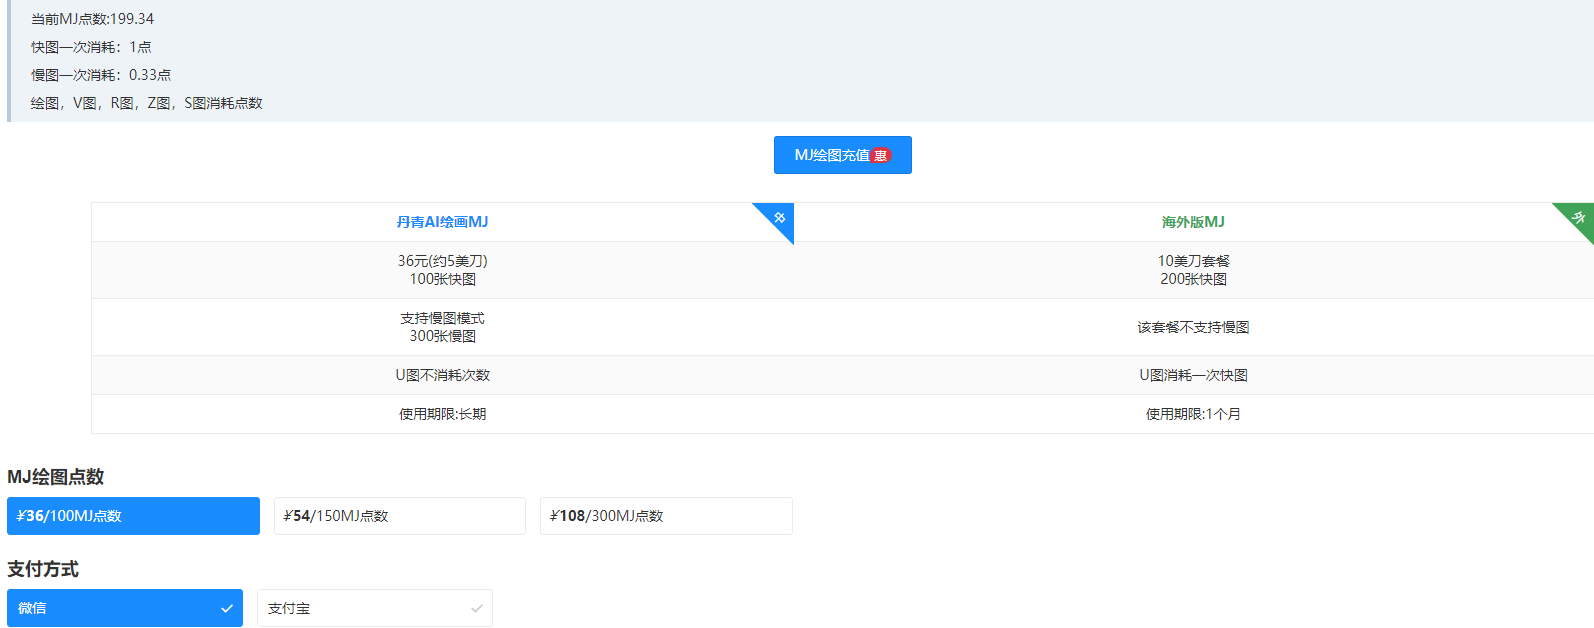Image resolution: width=1594 pixels, height=628 pixels.
Task: Select the 支持慢图模式 300张慢图 row
Action: coord(442,327)
